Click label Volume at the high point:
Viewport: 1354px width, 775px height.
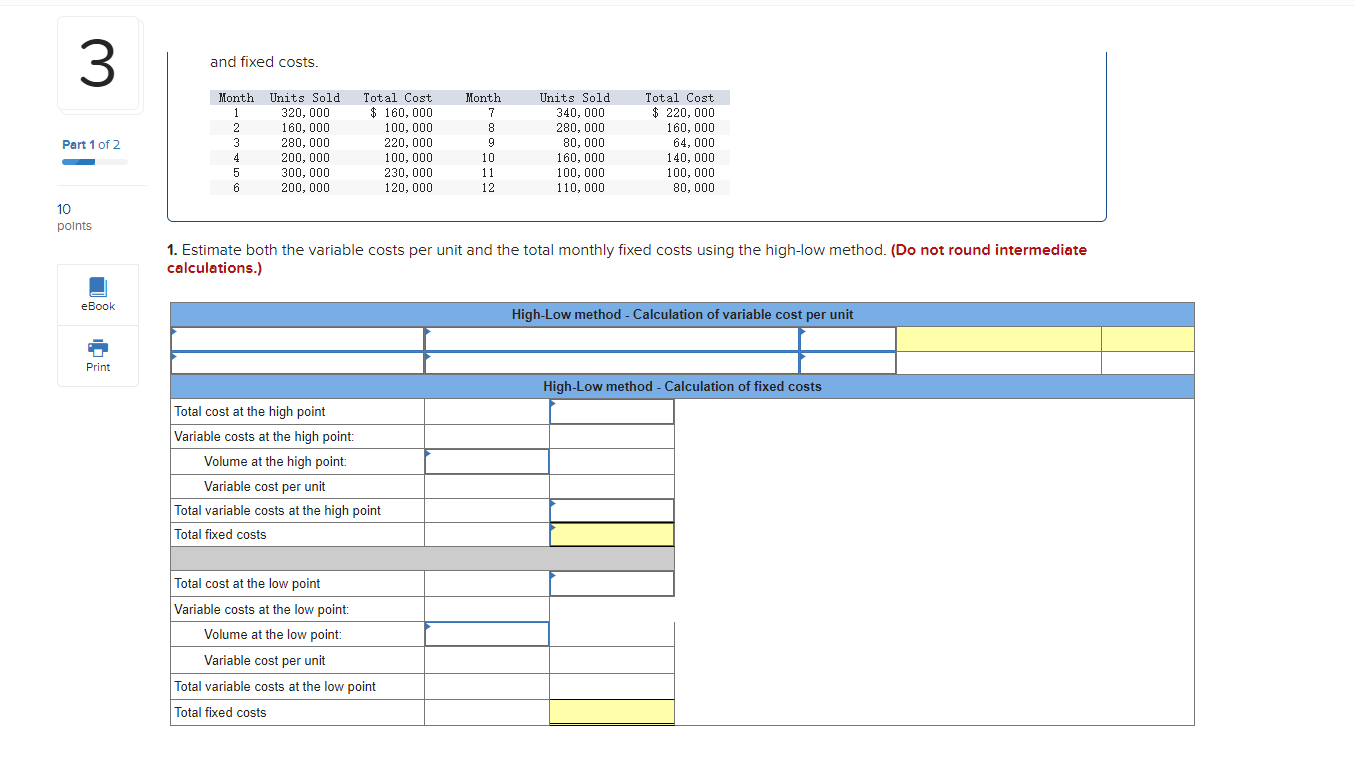pyautogui.click(x=275, y=461)
